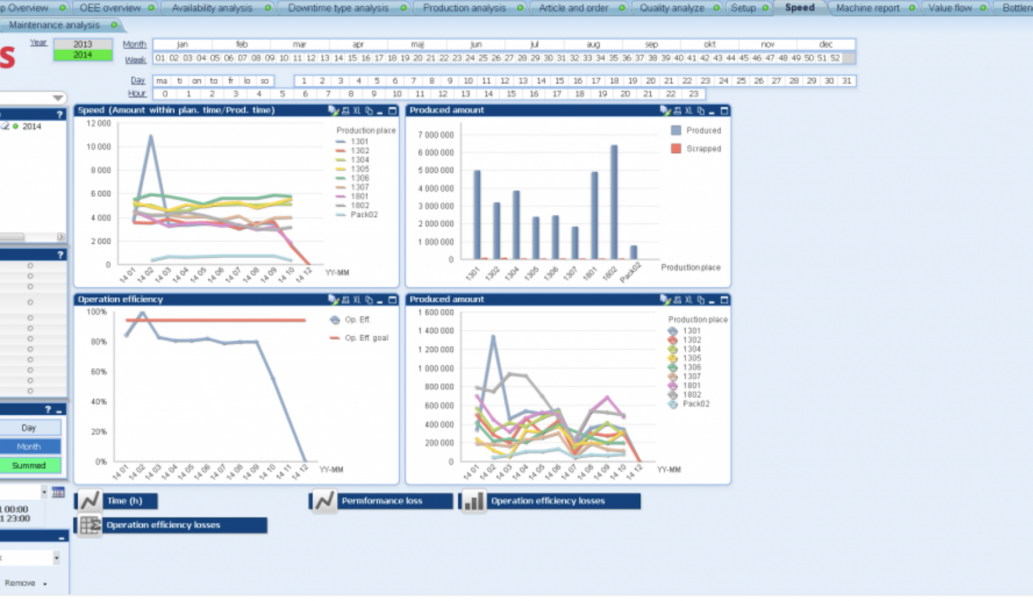Image resolution: width=1033 pixels, height=601 pixels.
Task: Copy the Operation efficiency chart to clipboard
Action: (x=368, y=299)
